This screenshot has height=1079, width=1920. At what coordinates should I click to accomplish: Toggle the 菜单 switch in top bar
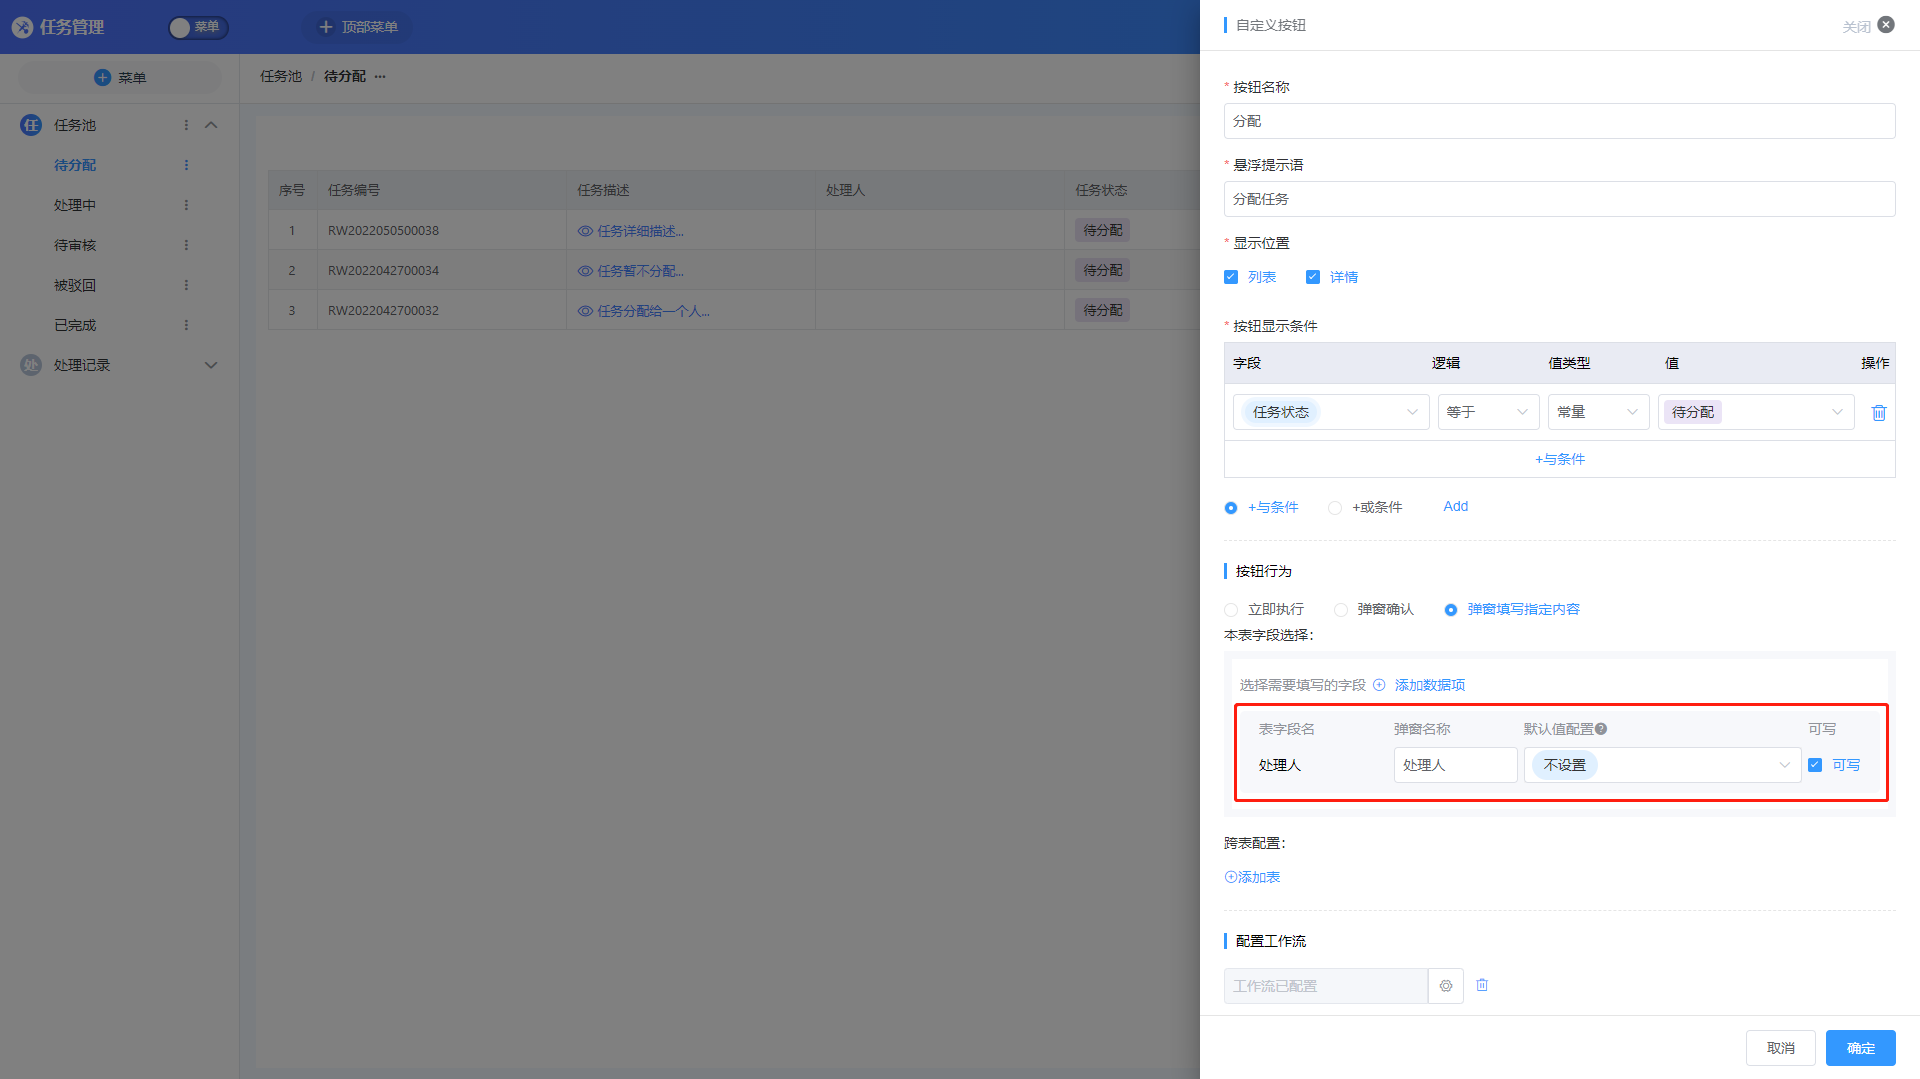tap(198, 27)
